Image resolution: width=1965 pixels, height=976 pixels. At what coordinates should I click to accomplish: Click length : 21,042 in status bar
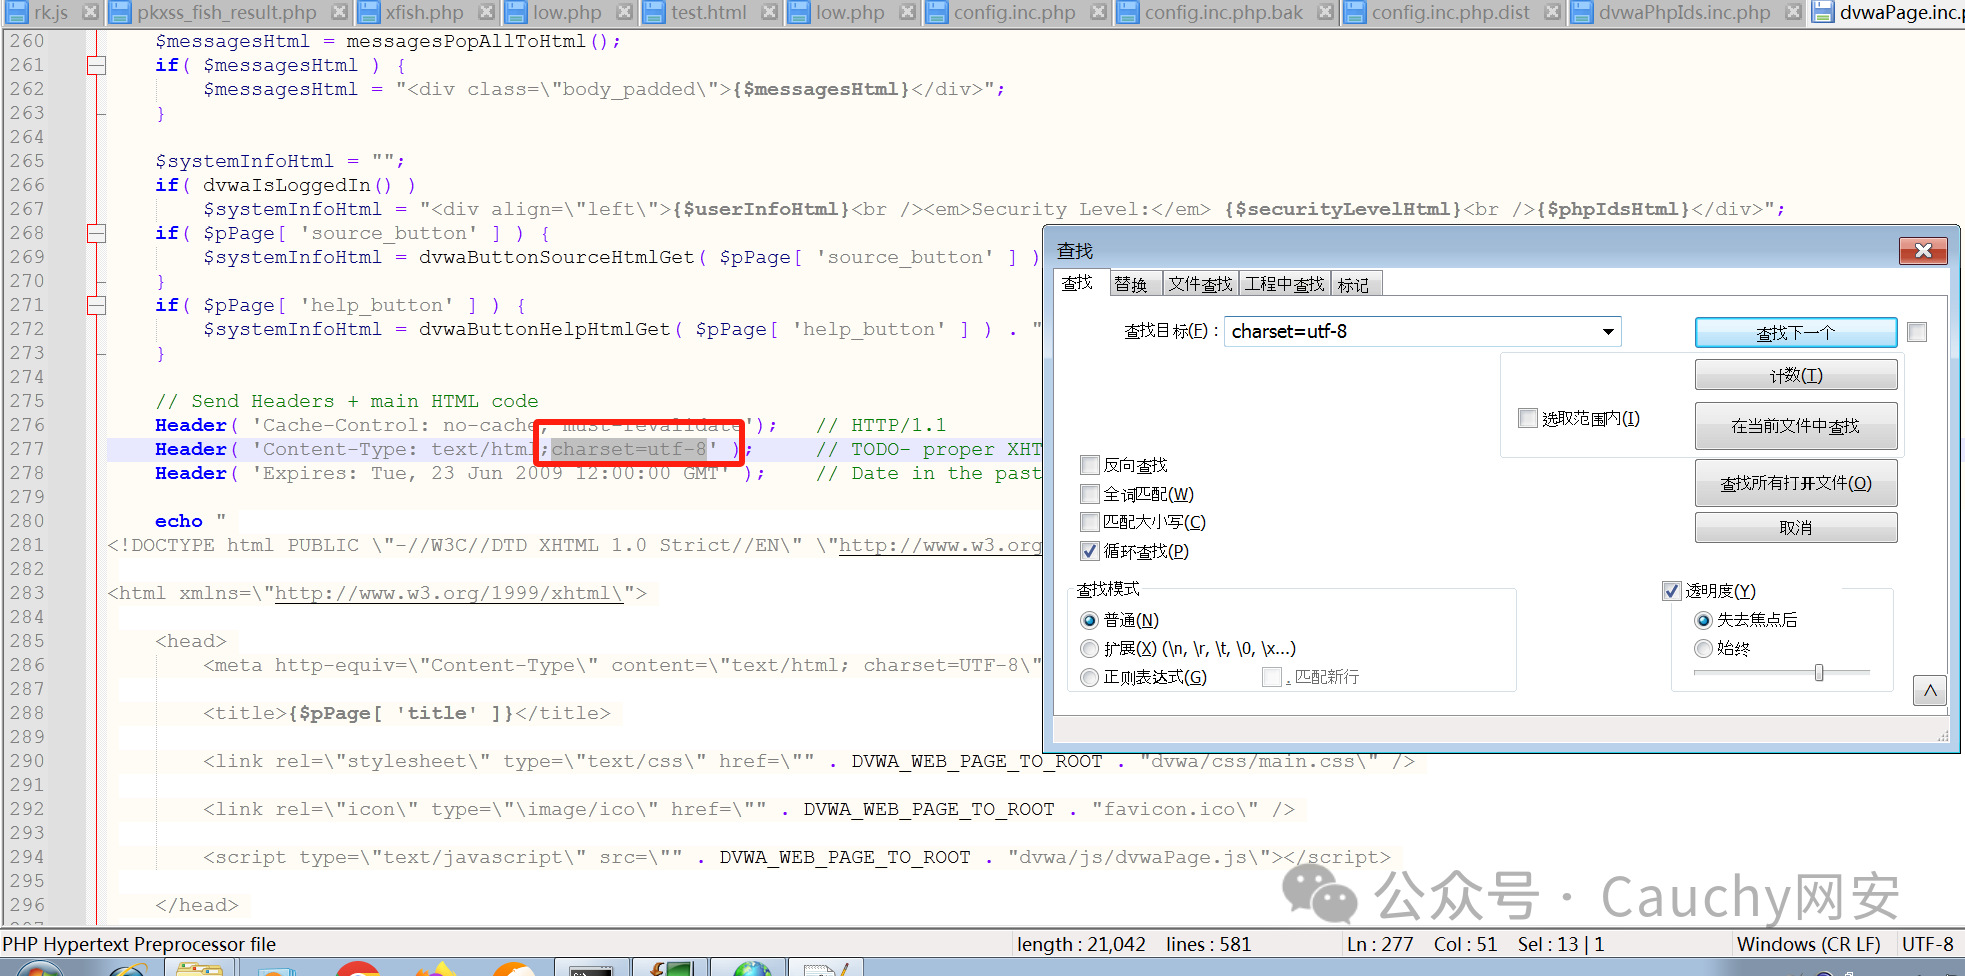click(1081, 944)
